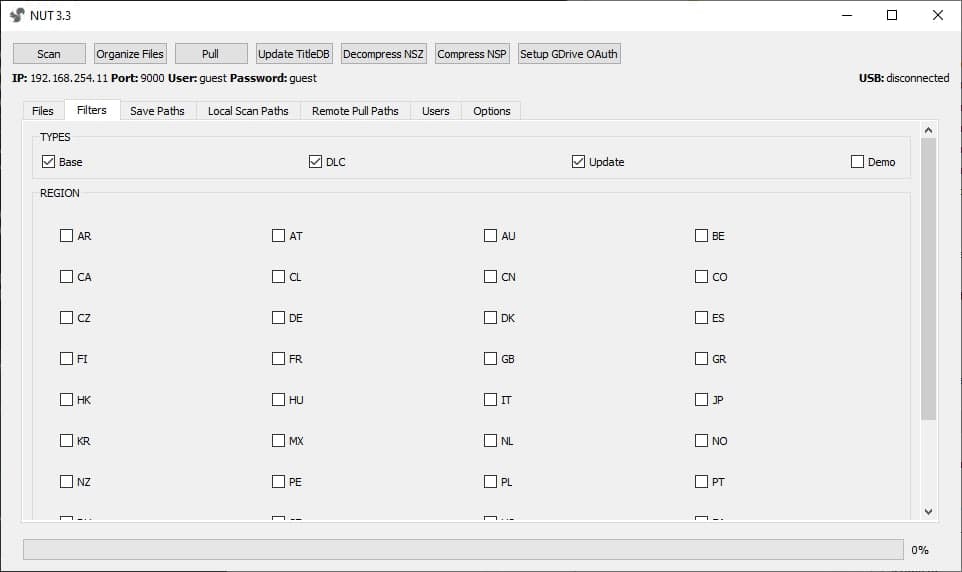Close the NUT 3.3 window
962x572 pixels.
(937, 15)
